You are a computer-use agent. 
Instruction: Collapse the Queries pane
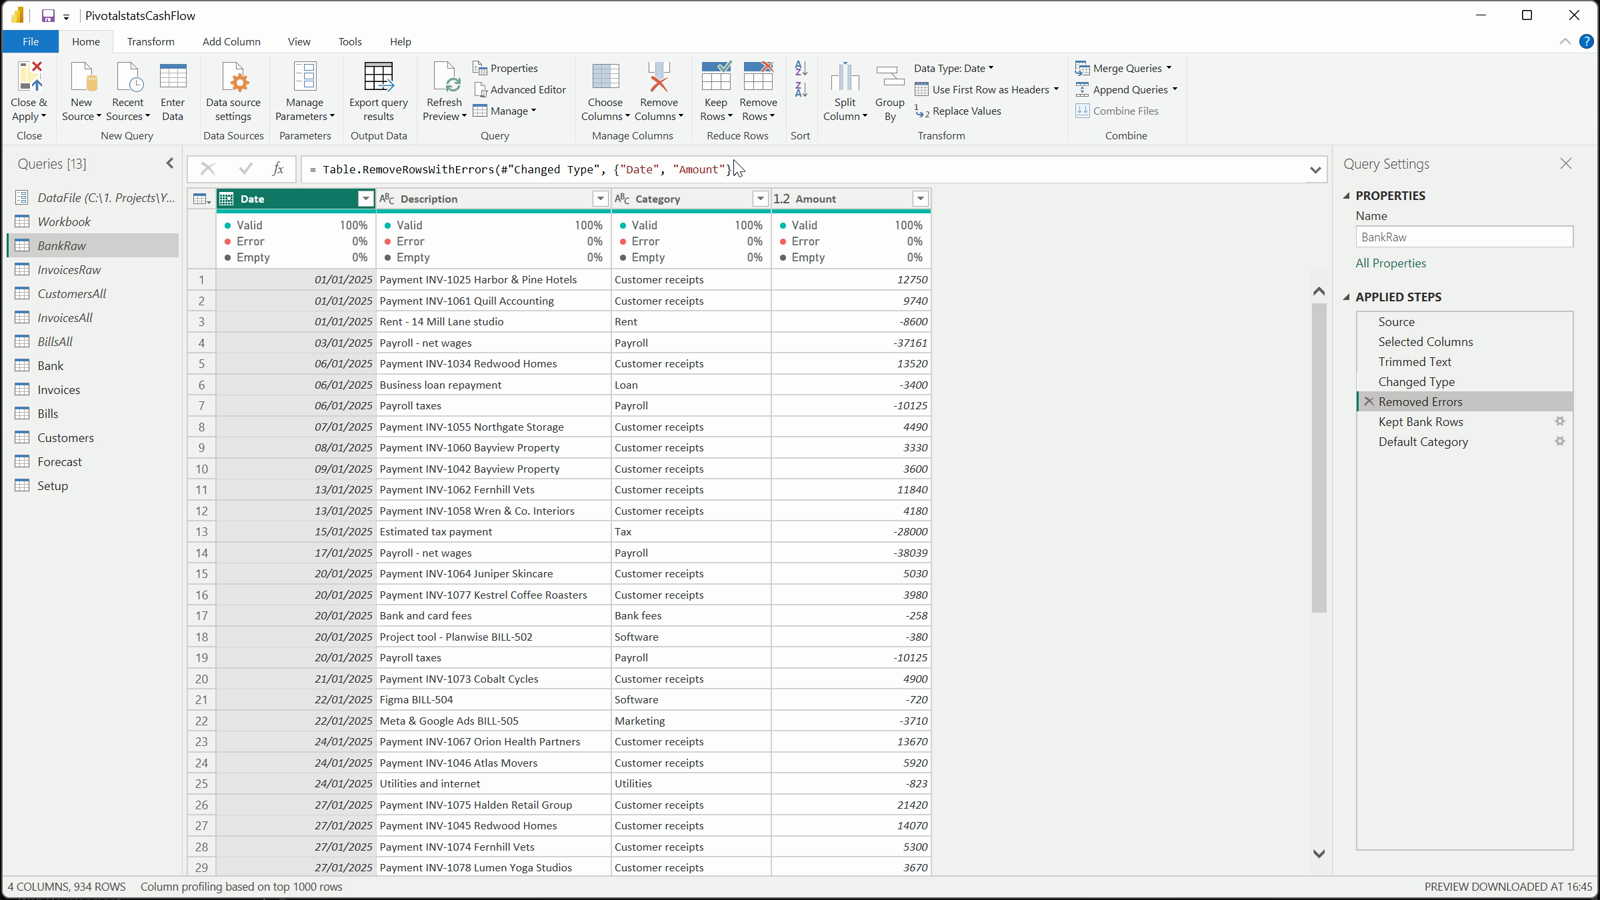pos(170,163)
